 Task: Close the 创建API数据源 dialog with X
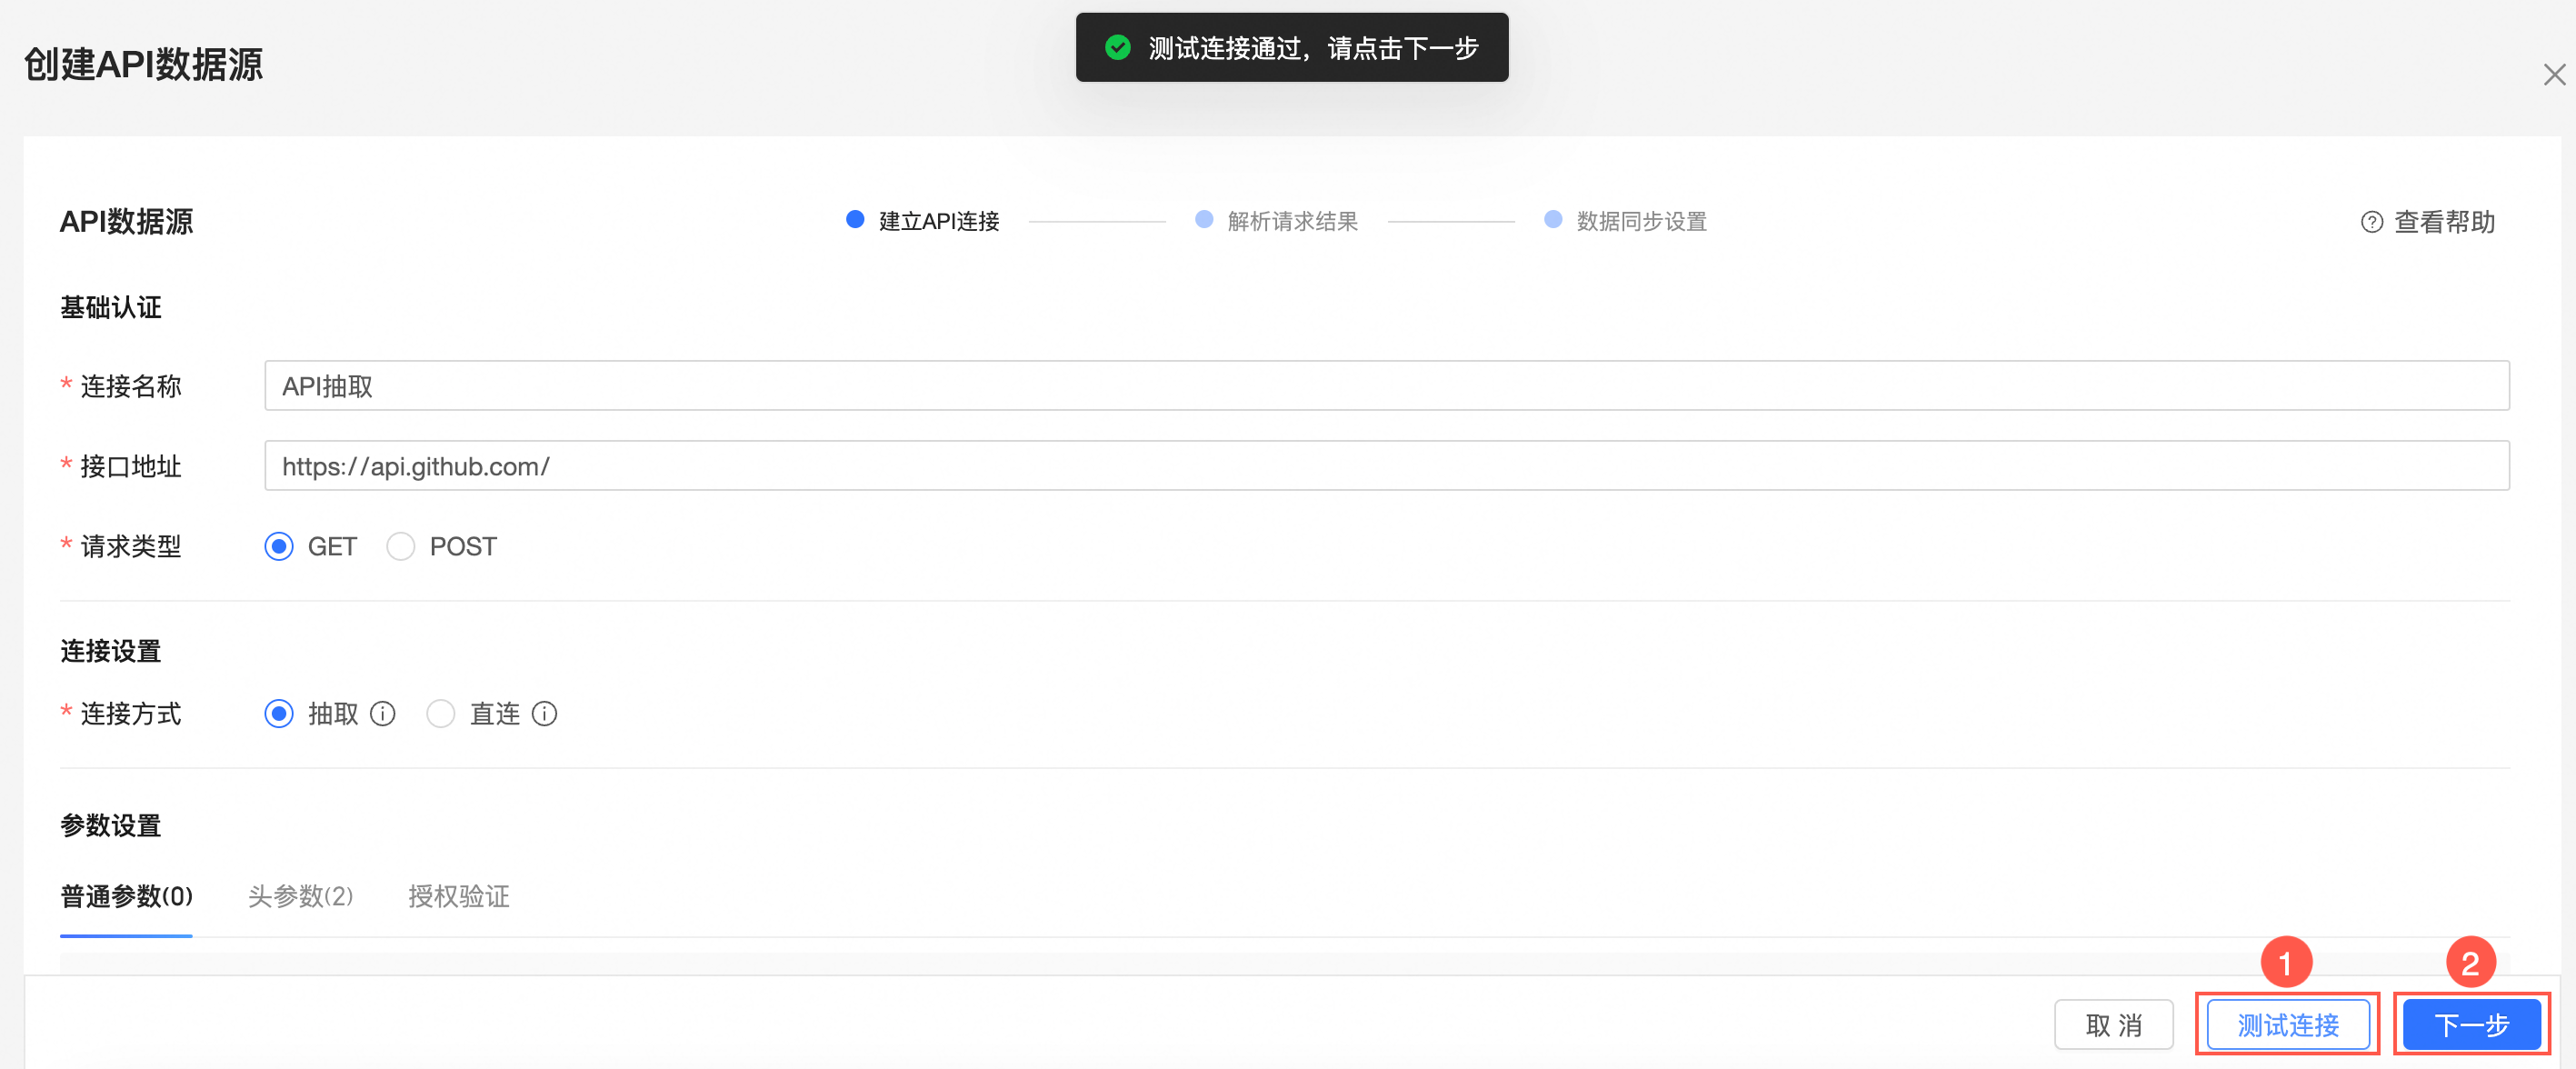[2554, 75]
